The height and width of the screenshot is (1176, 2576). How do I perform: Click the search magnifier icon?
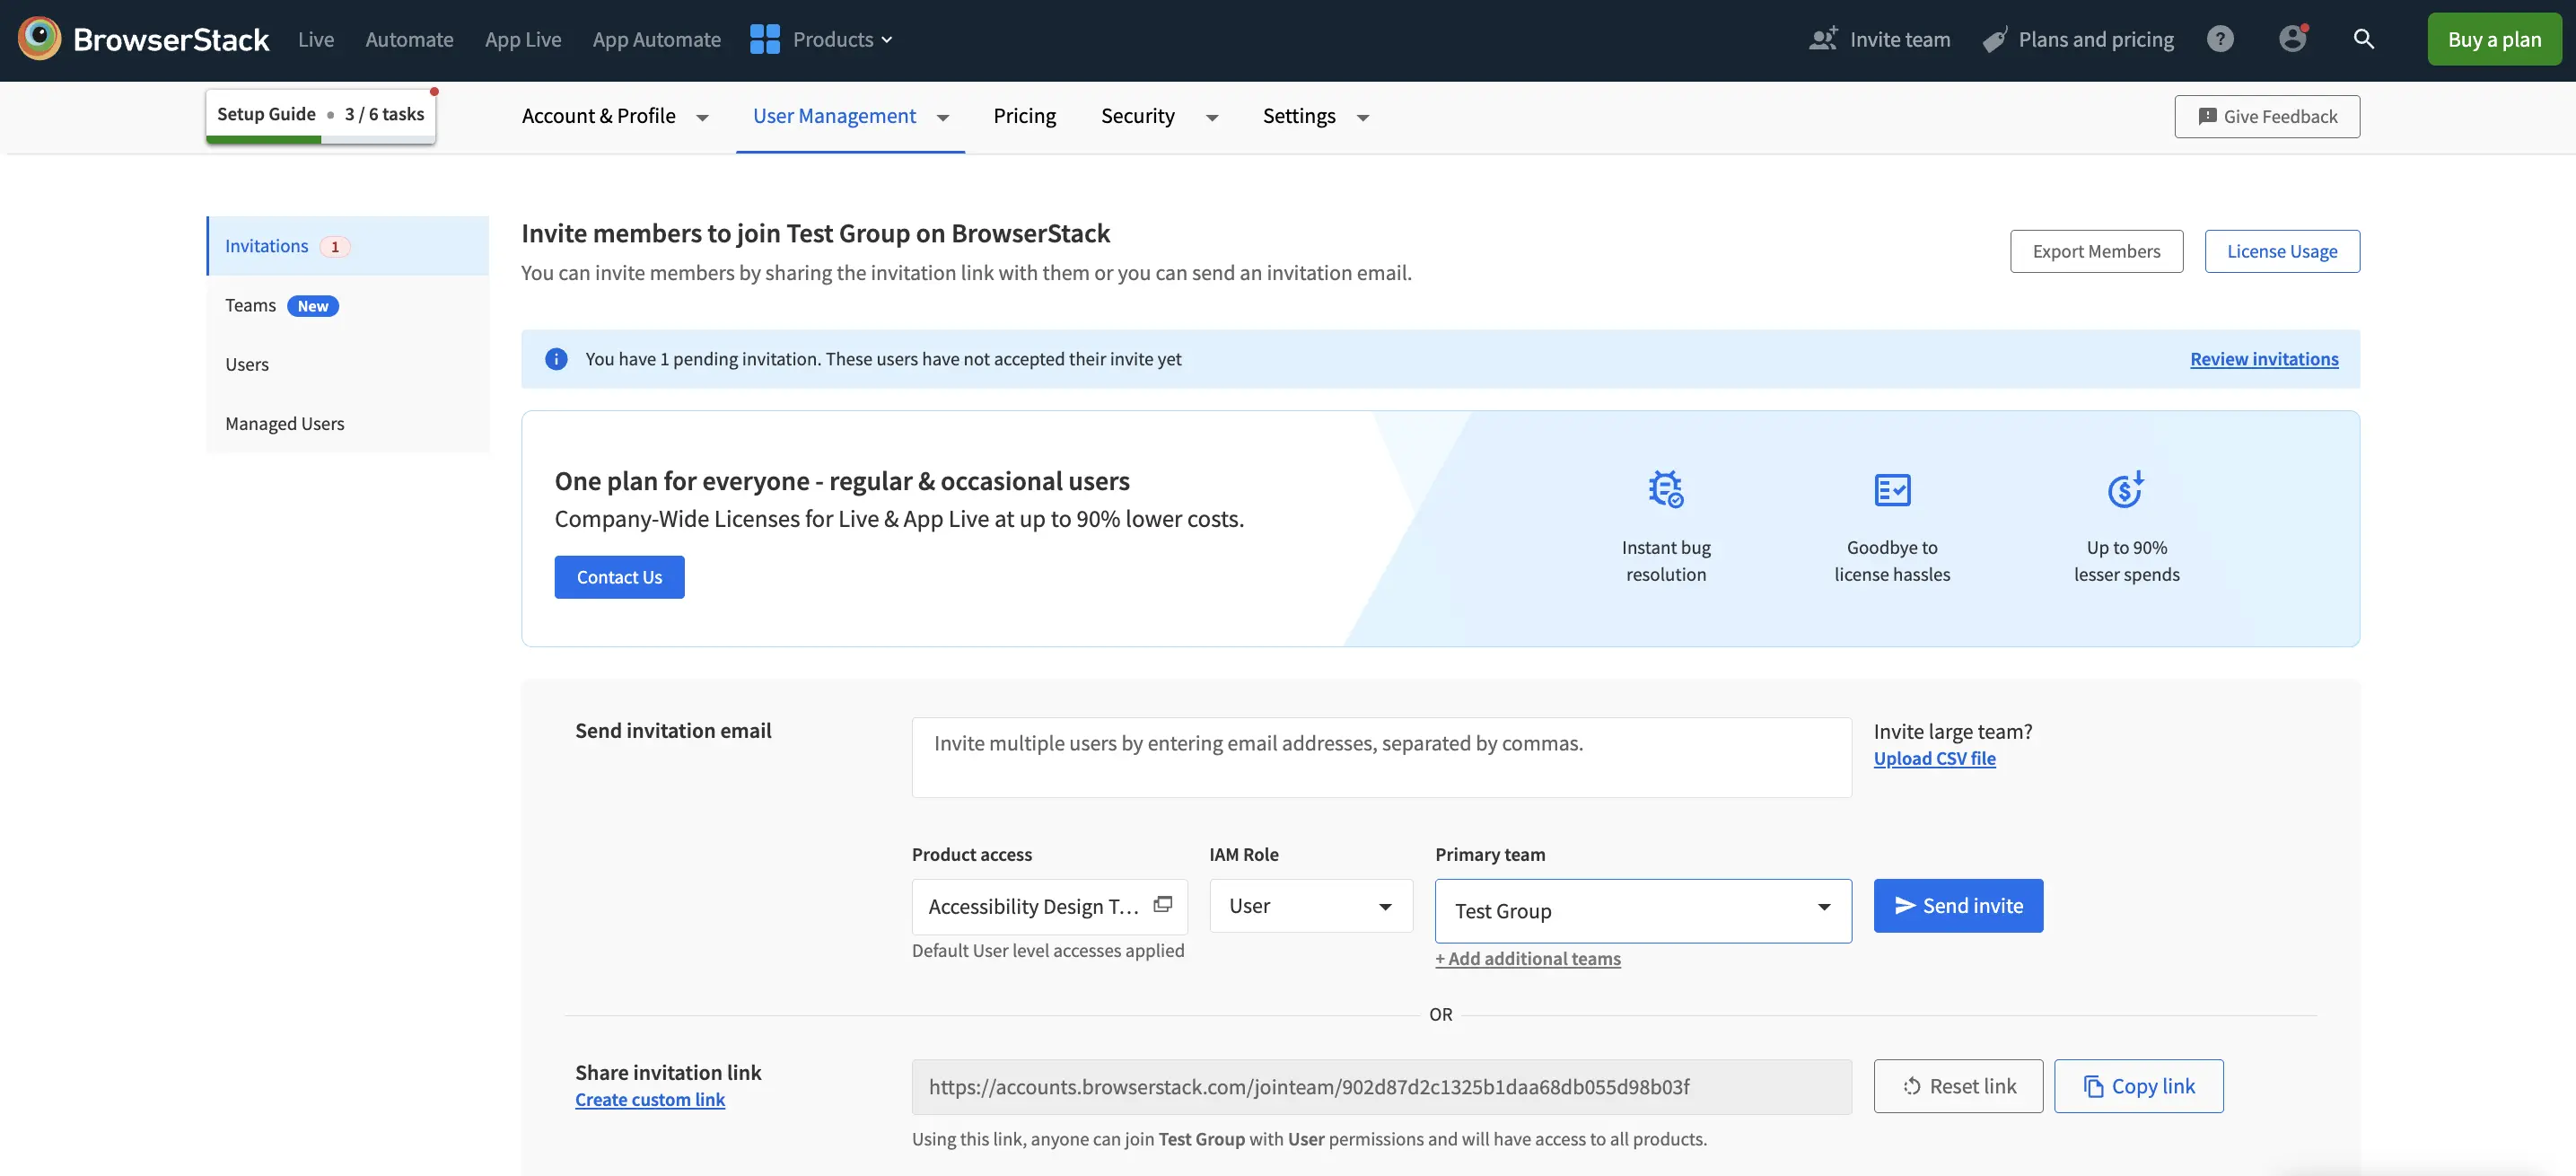click(x=2363, y=39)
